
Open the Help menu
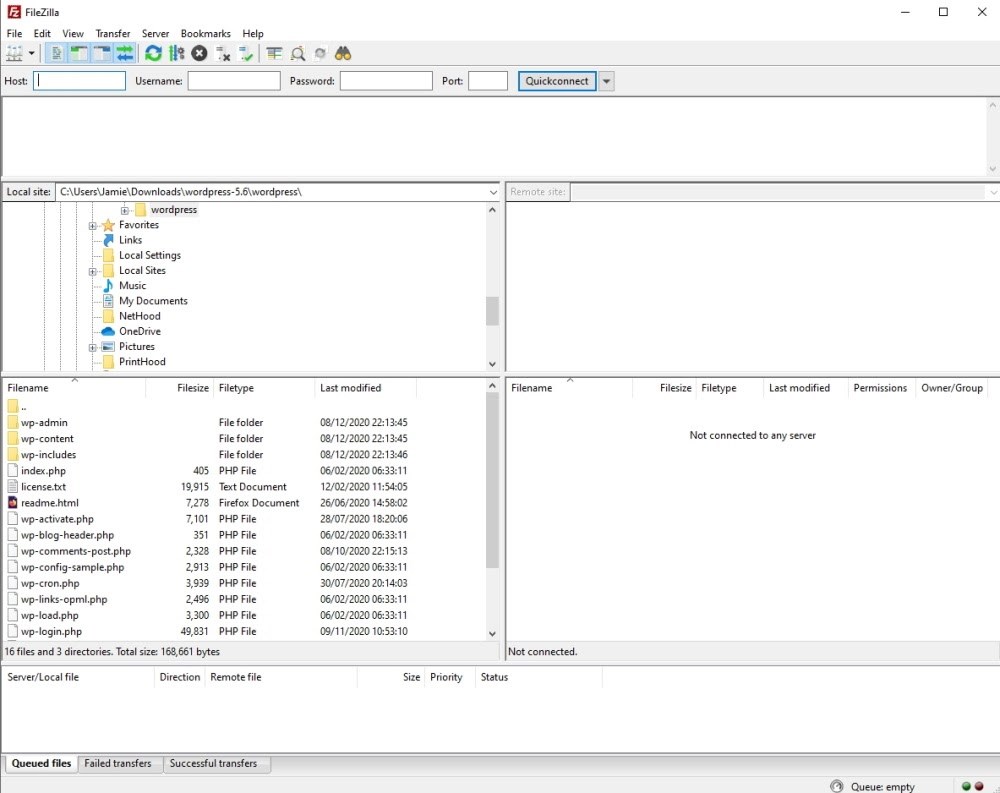253,33
